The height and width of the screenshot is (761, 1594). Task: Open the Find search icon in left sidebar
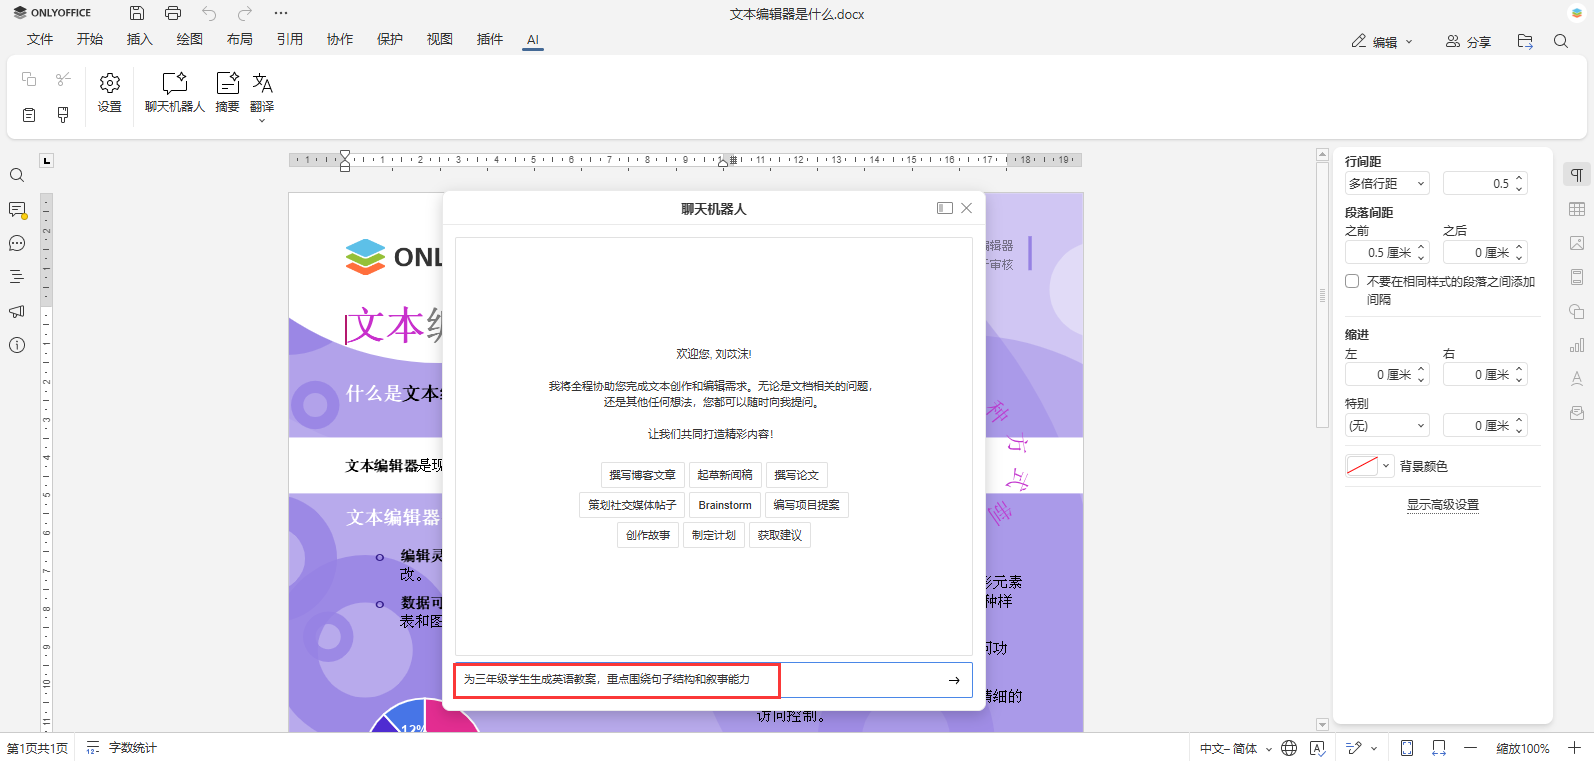click(x=17, y=175)
